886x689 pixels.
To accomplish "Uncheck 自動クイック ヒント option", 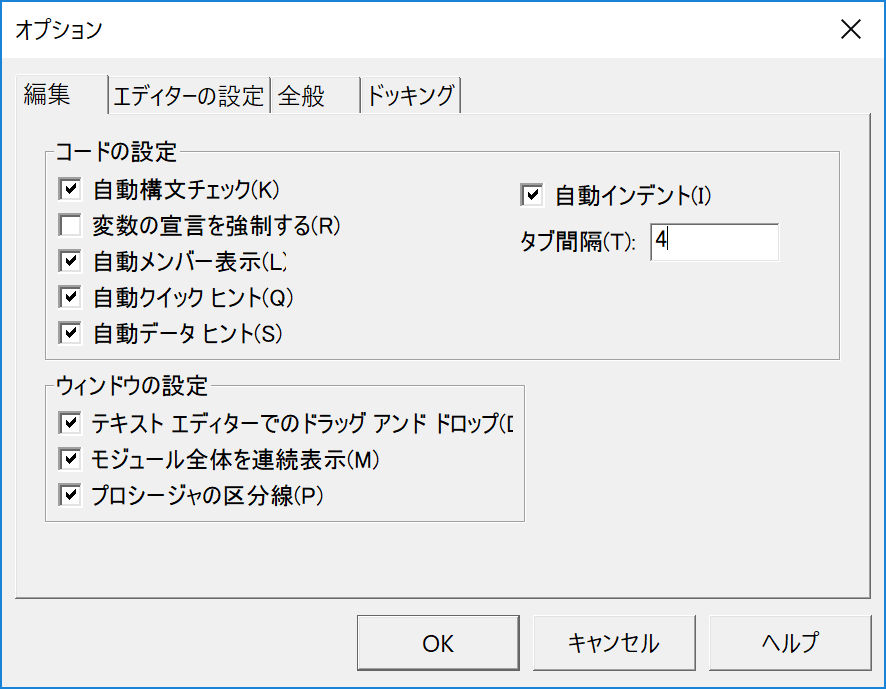I will click(70, 297).
